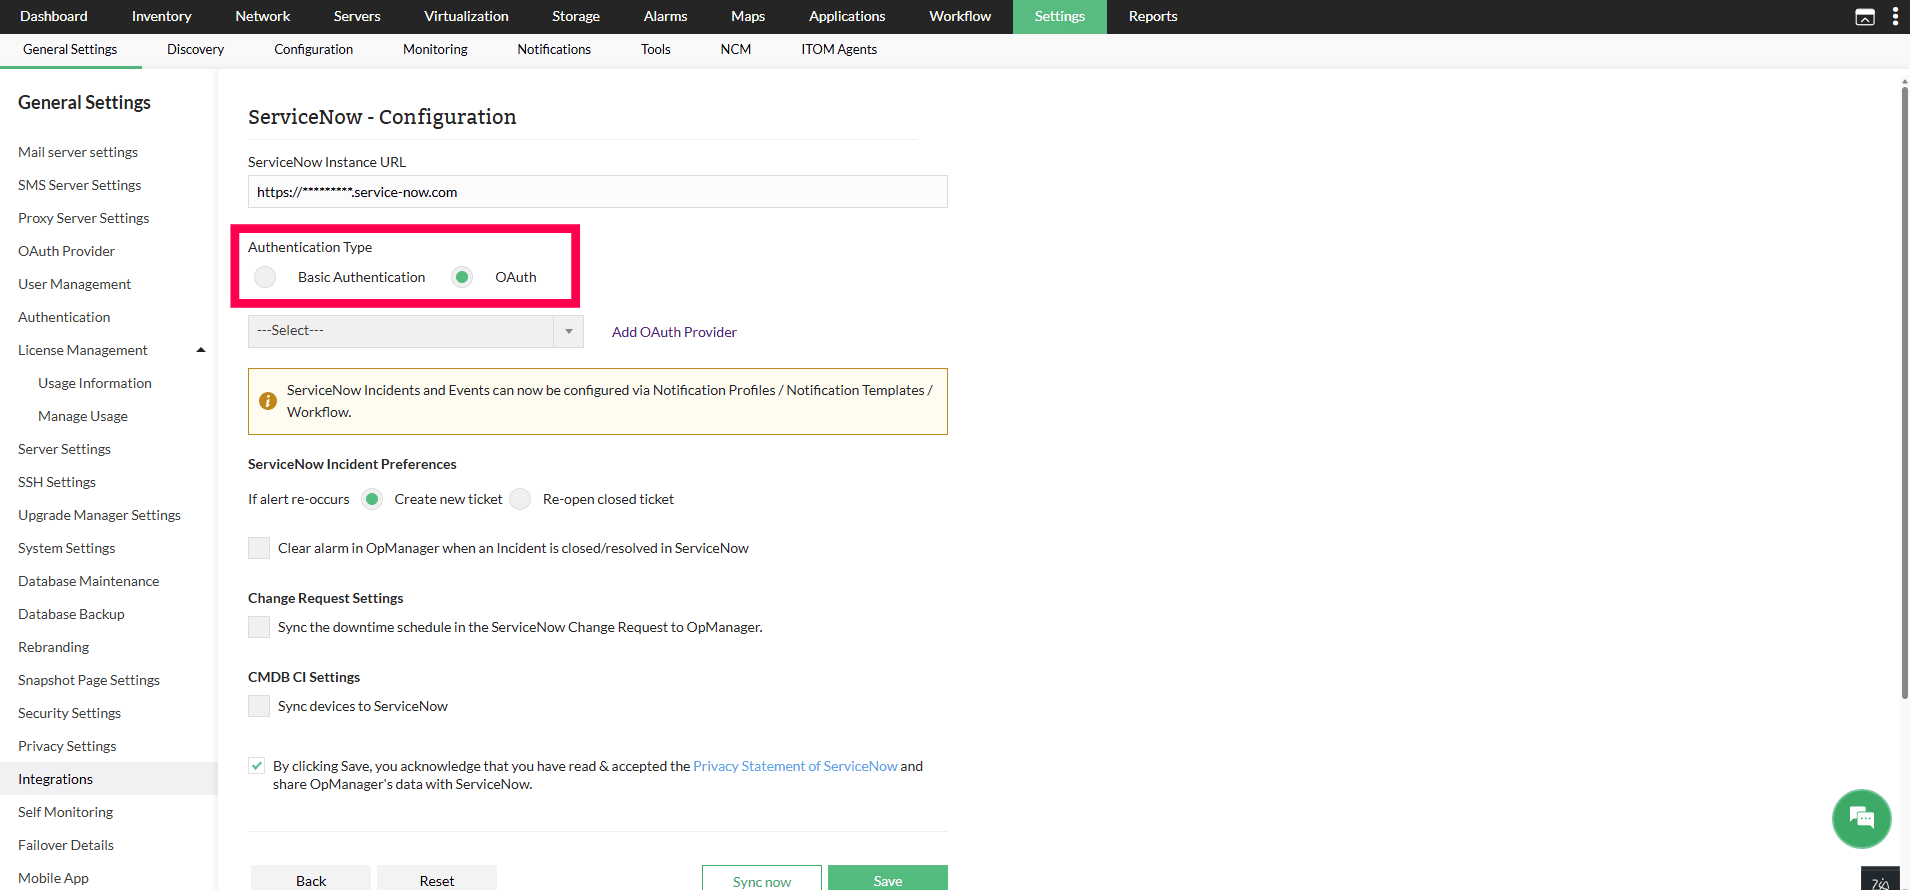The height and width of the screenshot is (890, 1910).
Task: Open Manage Usage under License Management
Action: [83, 416]
